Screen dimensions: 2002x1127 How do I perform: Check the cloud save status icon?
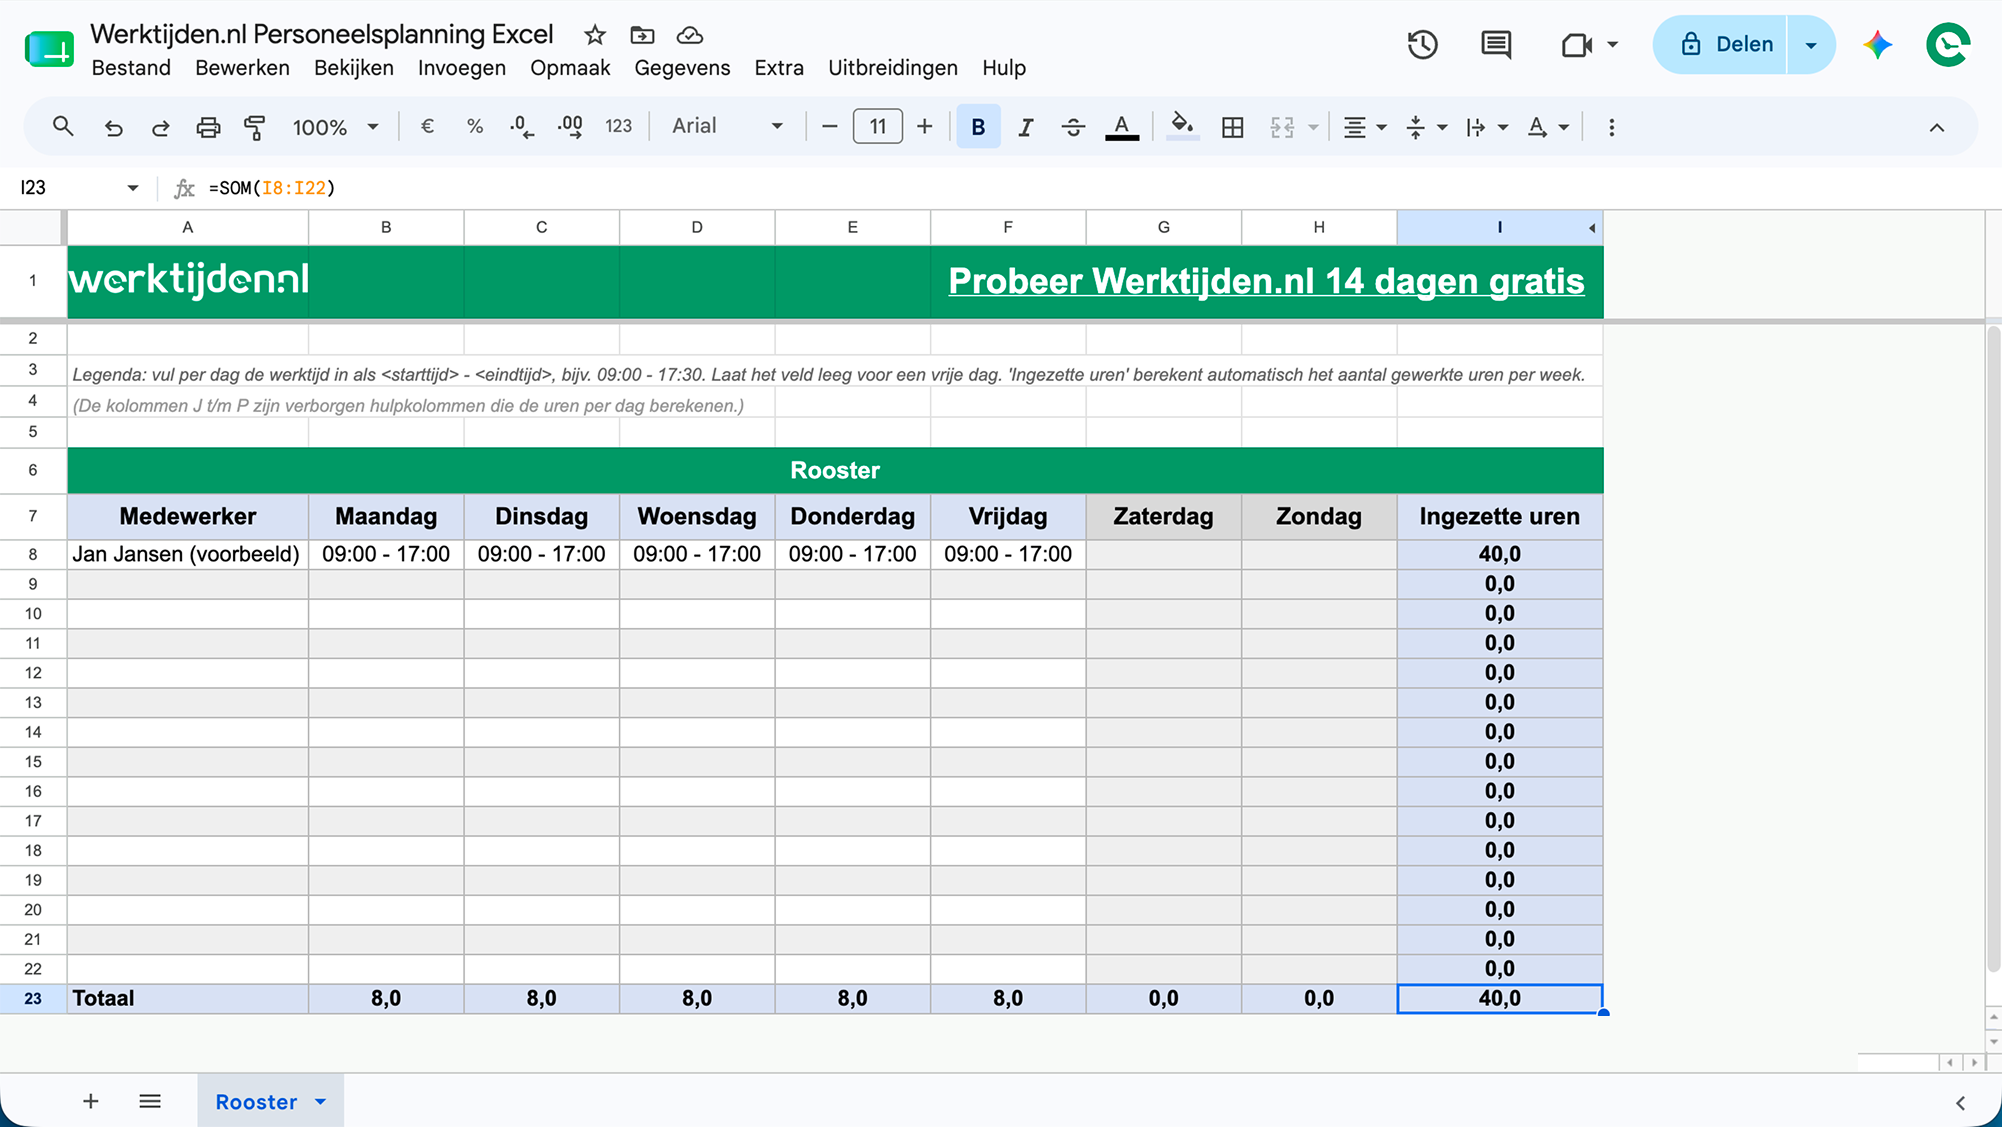(x=690, y=35)
